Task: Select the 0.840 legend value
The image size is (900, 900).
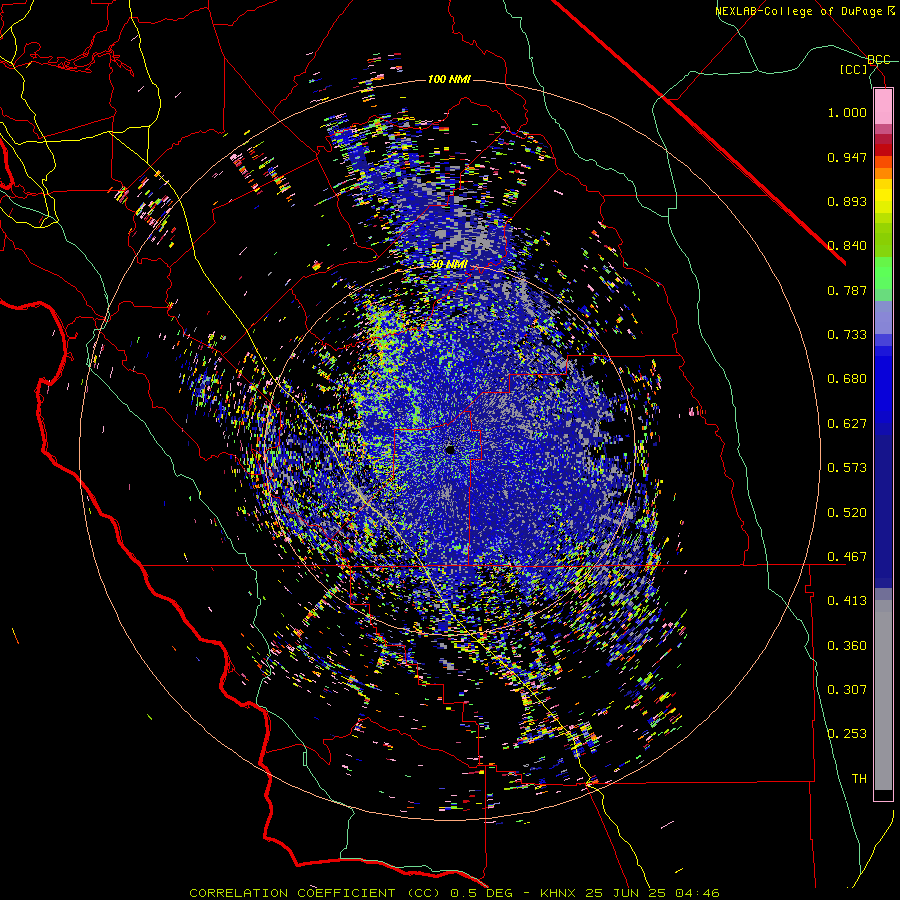Action: [x=847, y=246]
